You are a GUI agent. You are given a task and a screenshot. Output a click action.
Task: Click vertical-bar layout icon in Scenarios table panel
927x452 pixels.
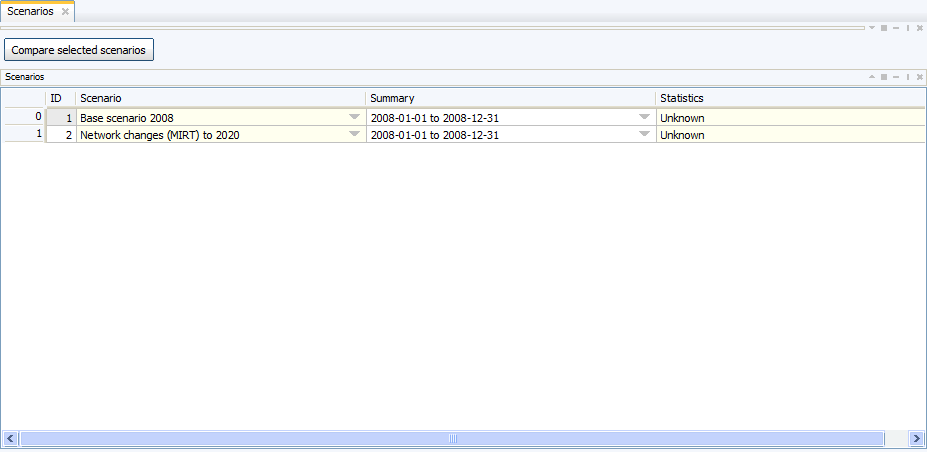pyautogui.click(x=908, y=77)
